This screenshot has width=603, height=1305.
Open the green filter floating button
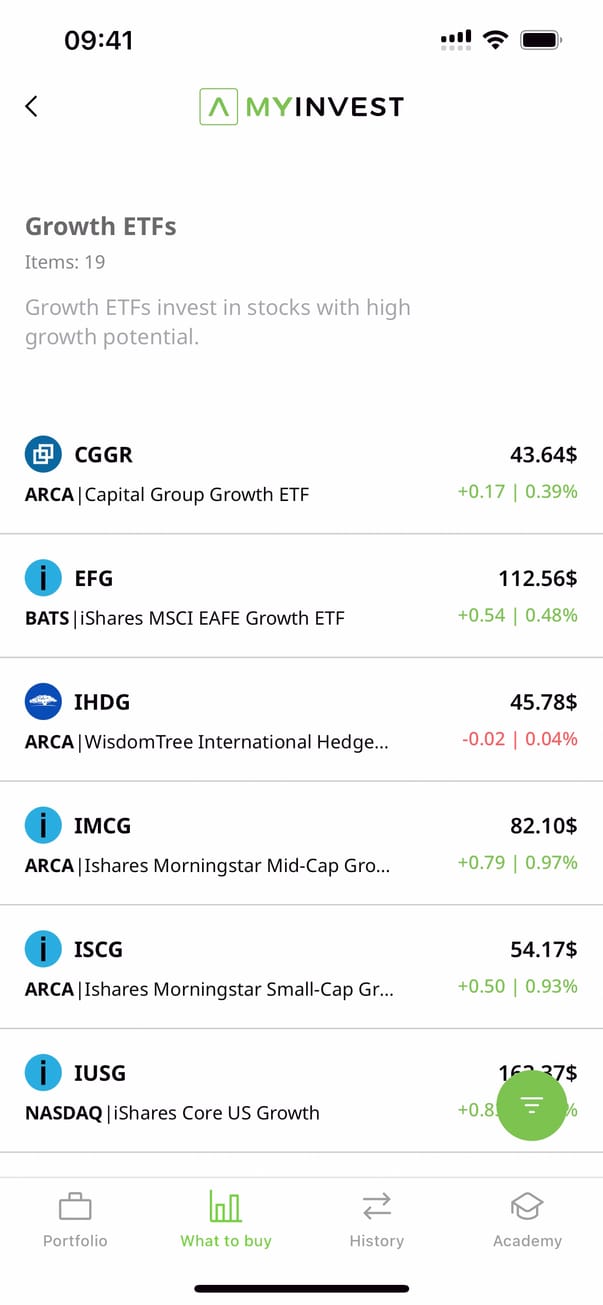click(531, 1104)
